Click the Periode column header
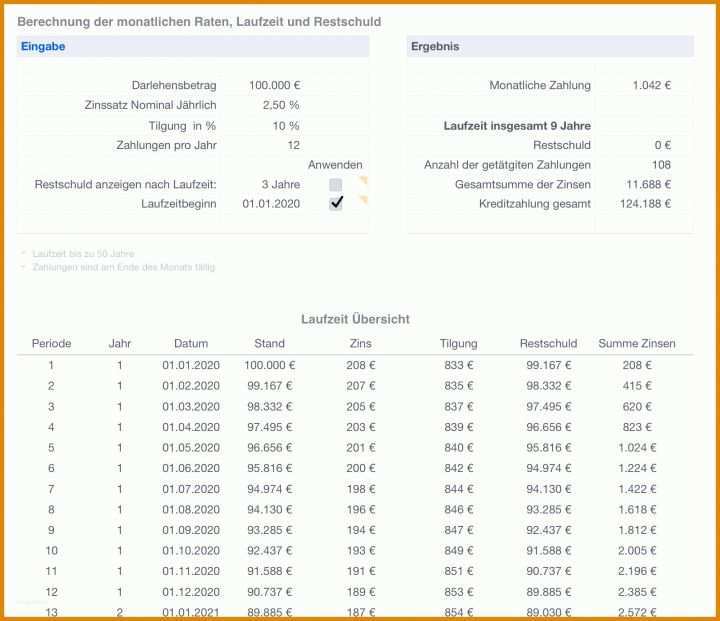This screenshot has height=621, width=720. pos(51,344)
